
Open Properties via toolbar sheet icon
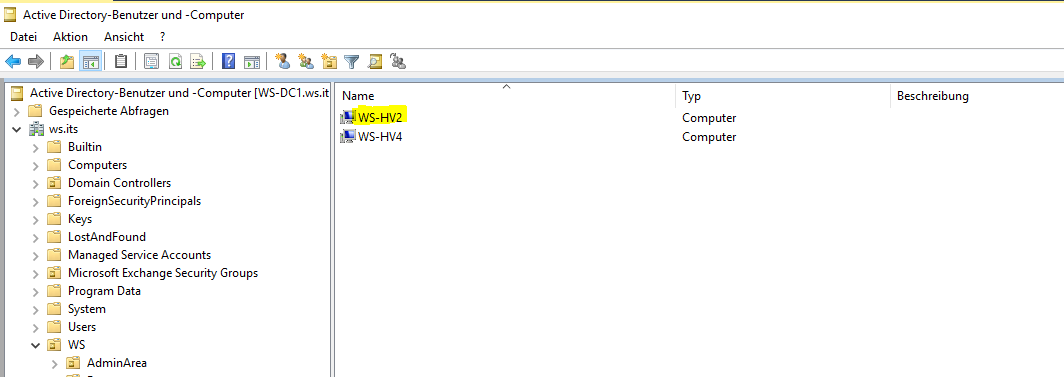pos(151,62)
